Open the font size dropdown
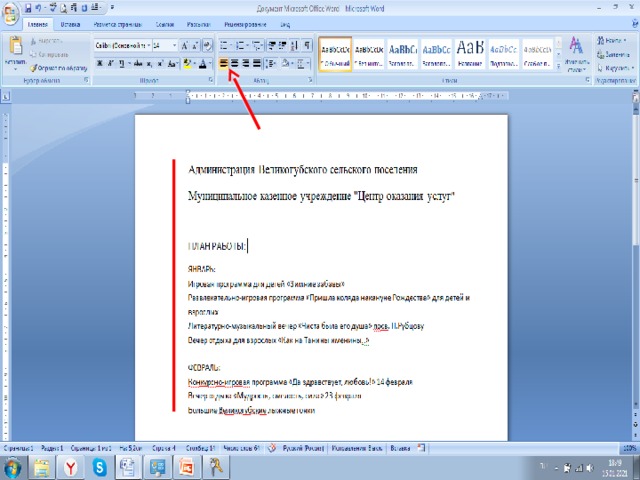 (x=174, y=45)
